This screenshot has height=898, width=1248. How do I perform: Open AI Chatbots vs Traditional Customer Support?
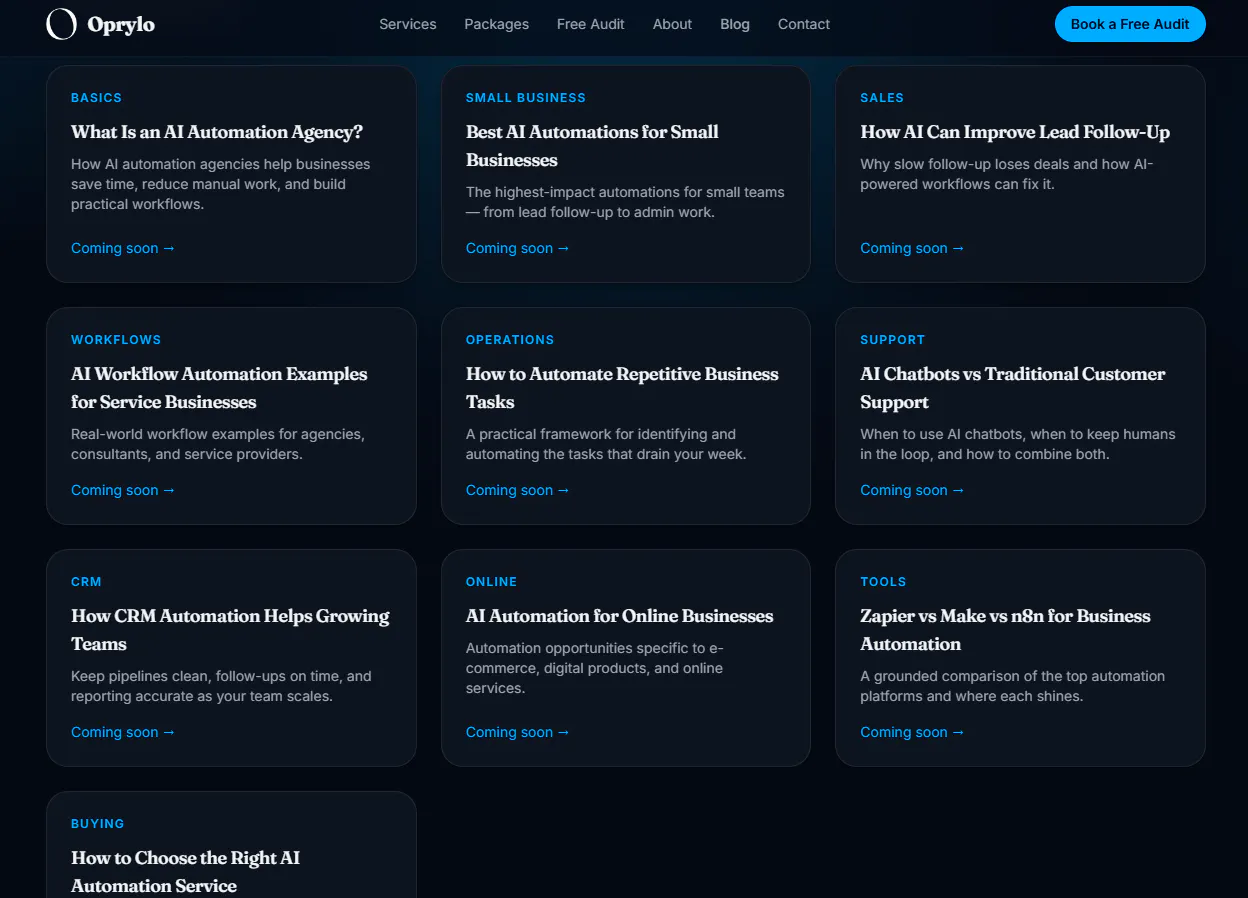[1013, 388]
